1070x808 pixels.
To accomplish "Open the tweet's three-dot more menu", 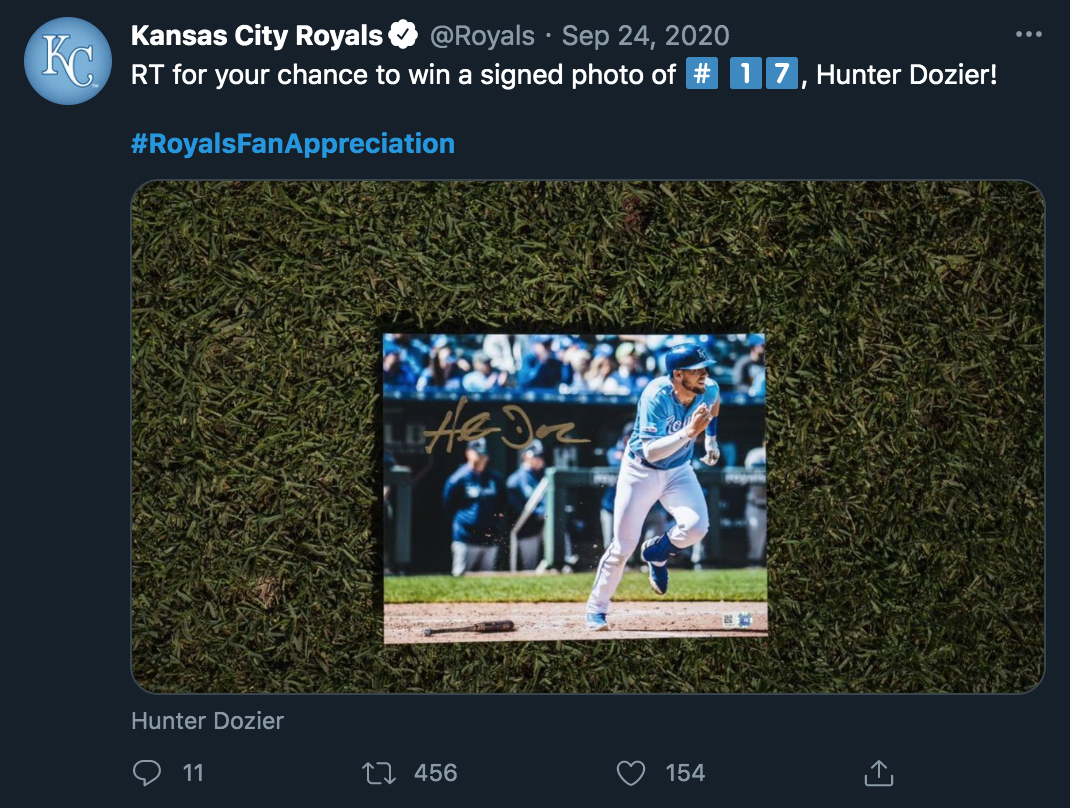I will coord(1028,35).
